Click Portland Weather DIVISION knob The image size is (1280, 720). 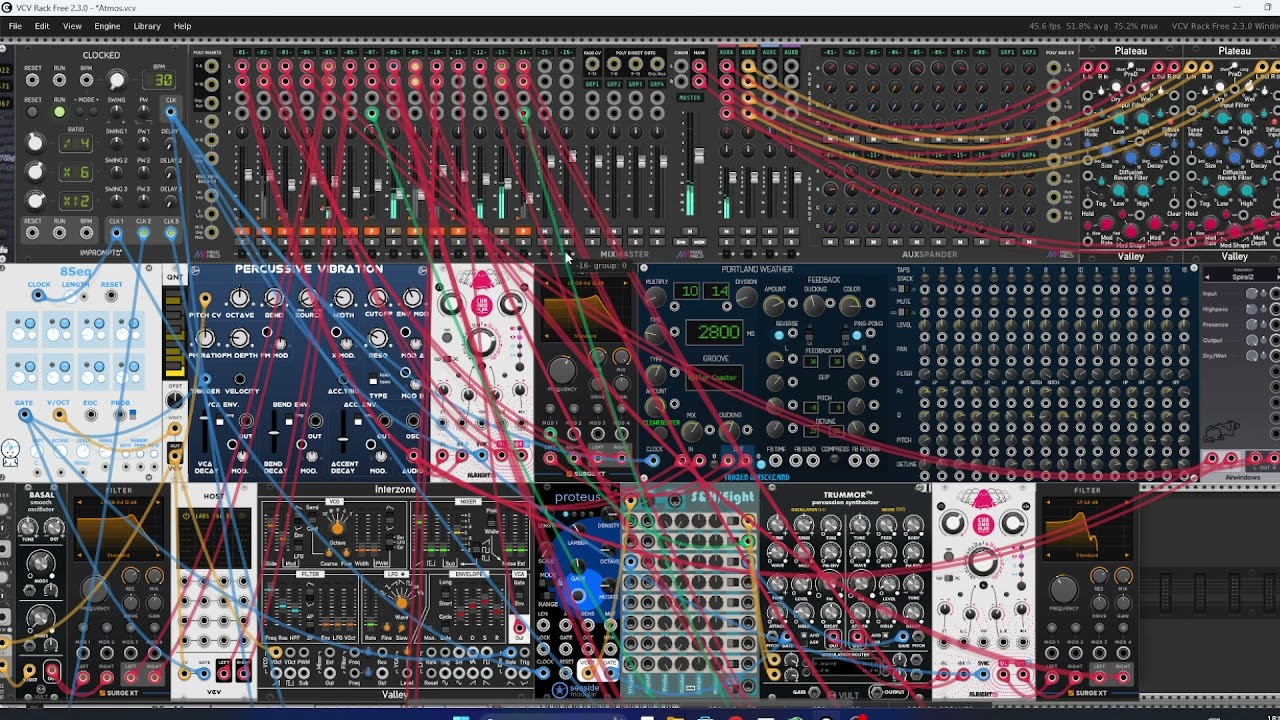click(x=747, y=297)
